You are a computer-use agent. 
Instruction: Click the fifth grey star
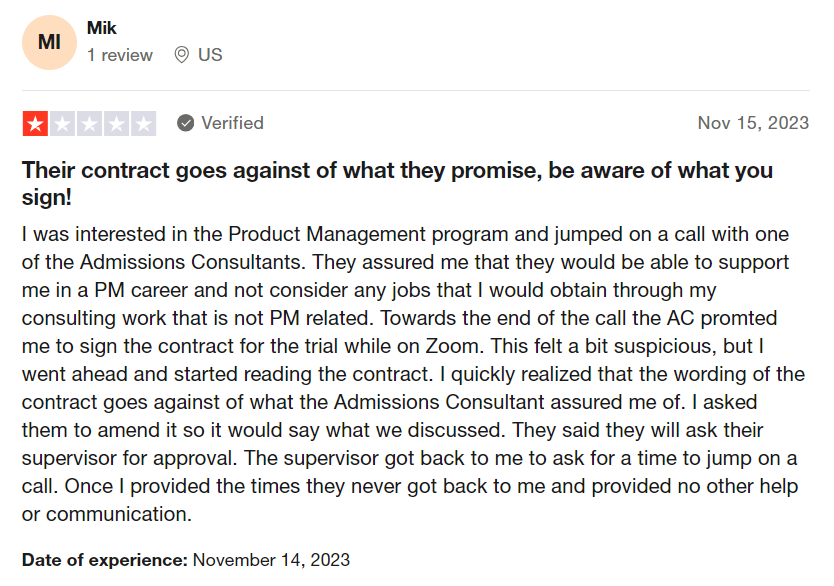click(143, 123)
